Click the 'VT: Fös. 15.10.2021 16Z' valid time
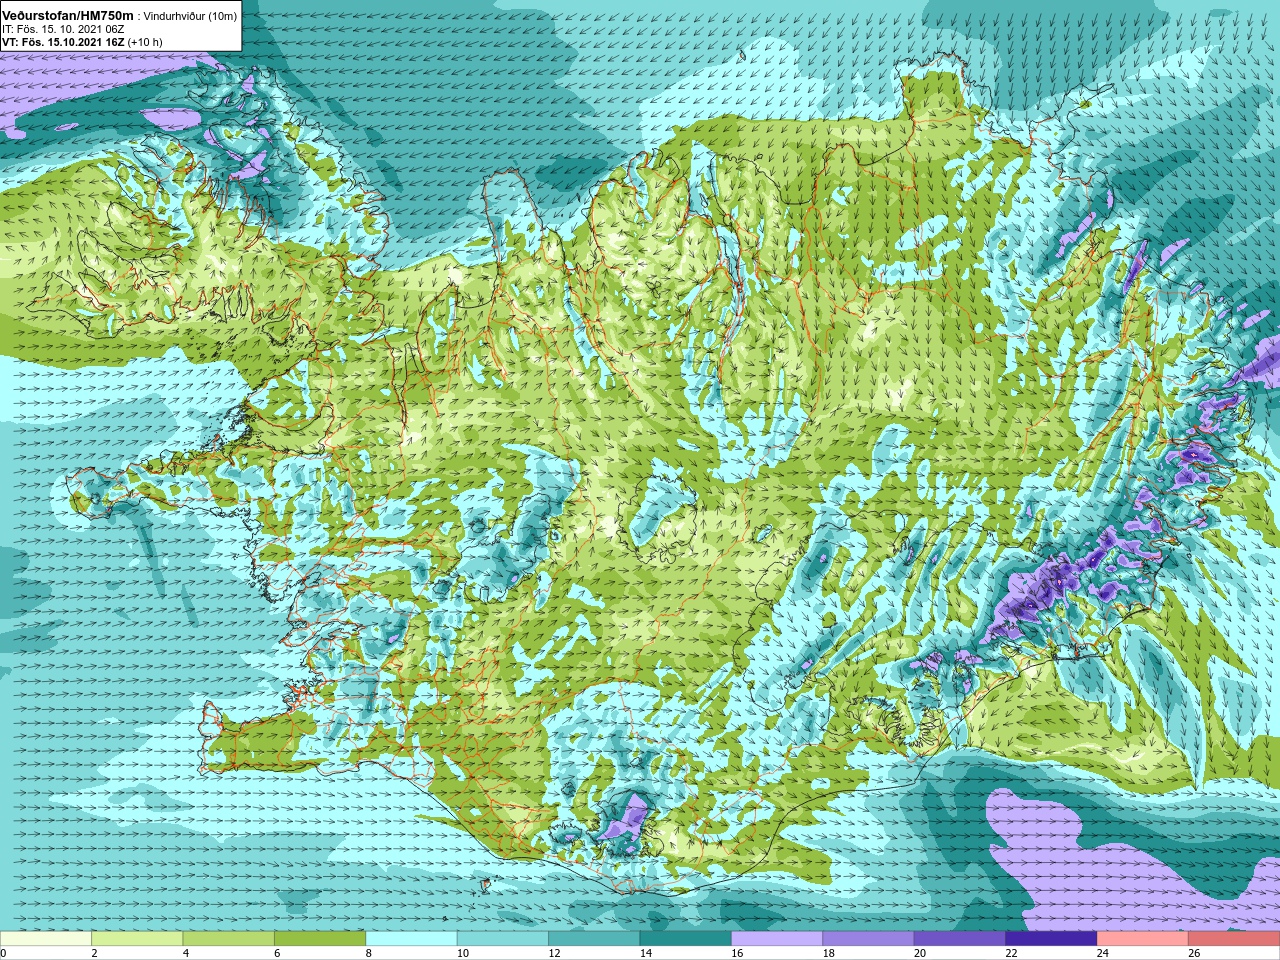The width and height of the screenshot is (1280, 960). pyautogui.click(x=63, y=42)
